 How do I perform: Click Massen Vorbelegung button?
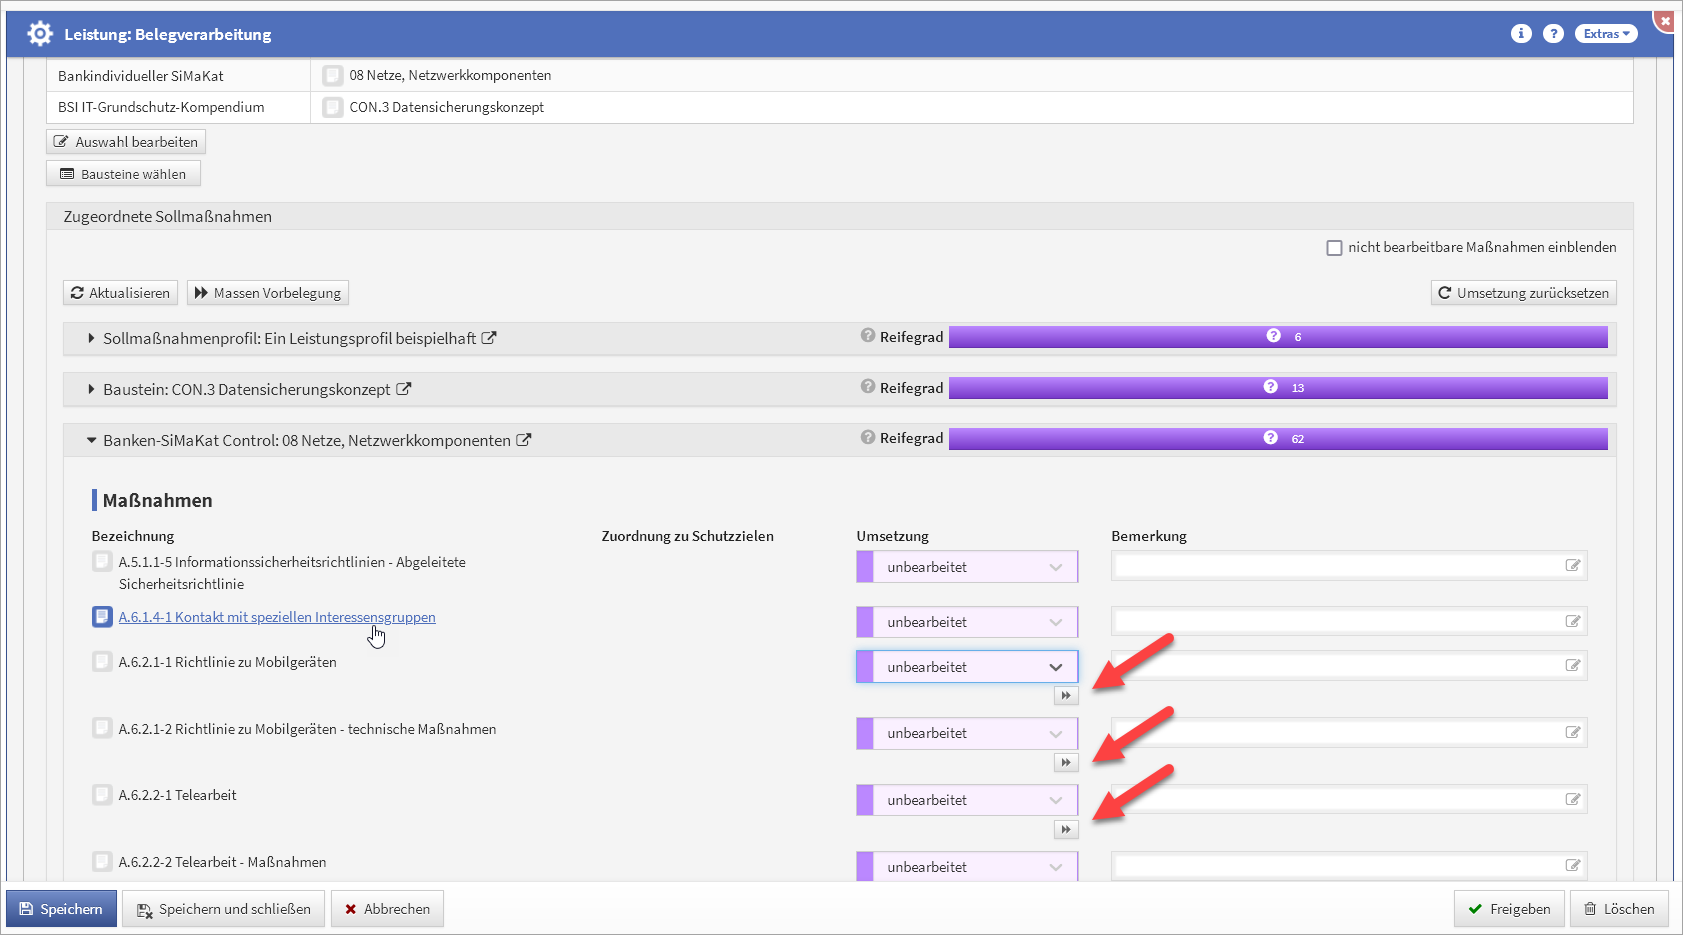(x=268, y=293)
